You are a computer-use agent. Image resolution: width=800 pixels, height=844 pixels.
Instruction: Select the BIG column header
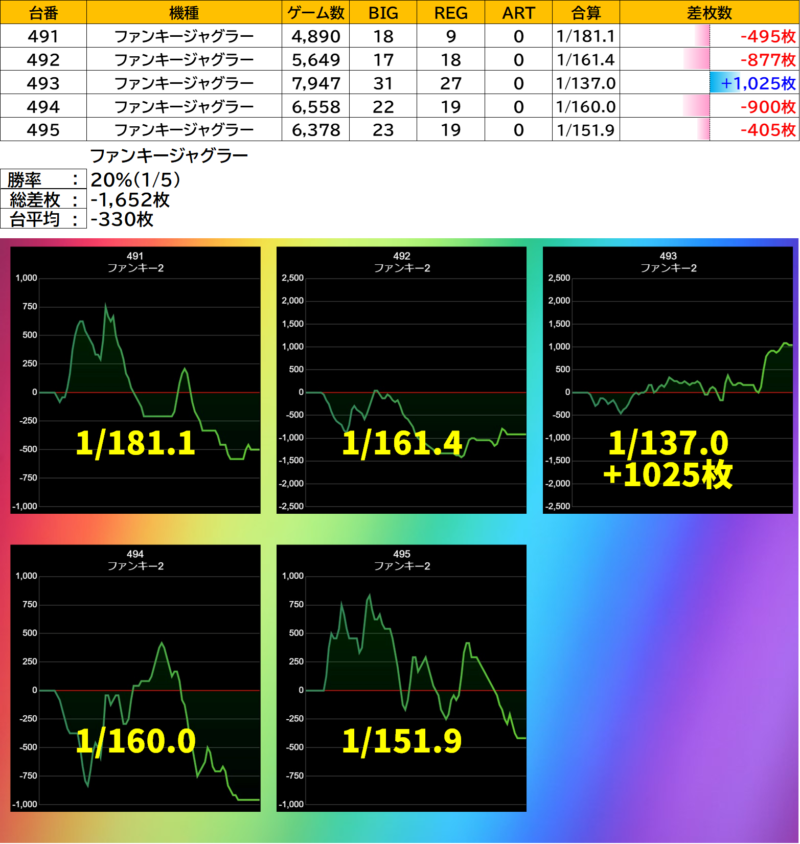click(383, 12)
